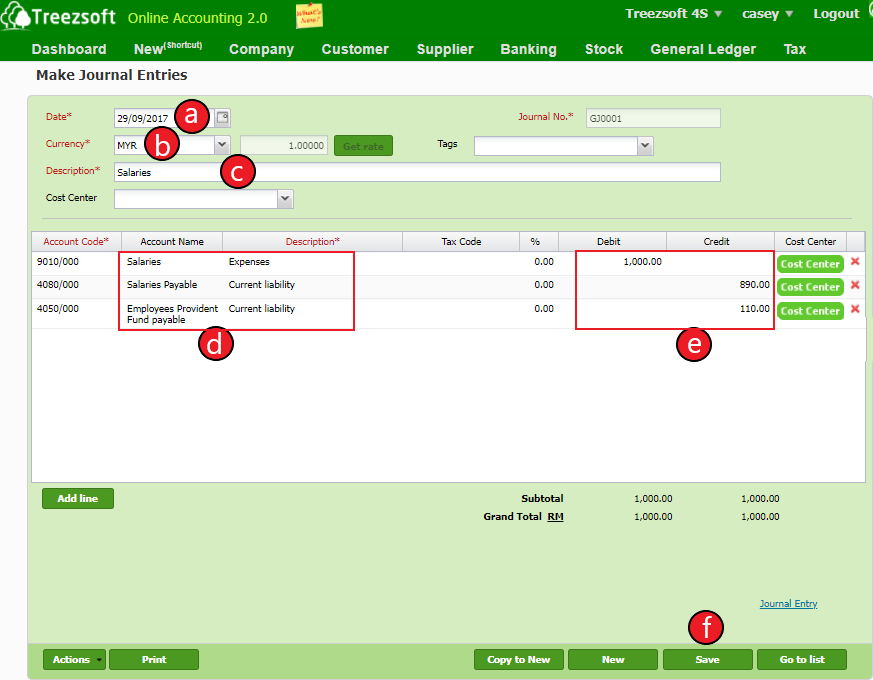873x680 pixels.
Task: Select account code 9010/000 cell
Action: tap(76, 262)
